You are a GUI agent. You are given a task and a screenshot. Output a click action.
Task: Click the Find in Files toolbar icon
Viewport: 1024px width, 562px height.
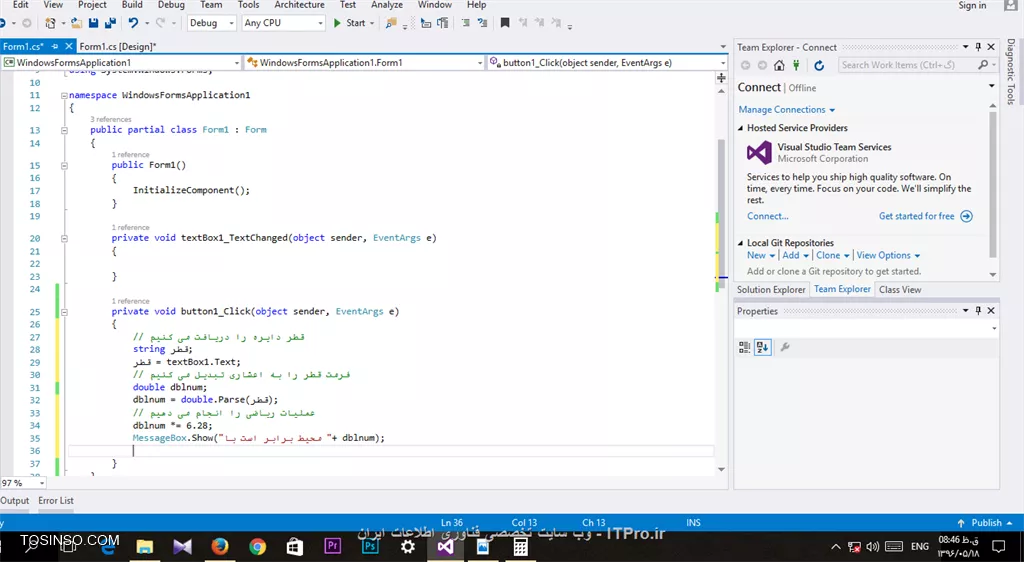click(391, 23)
